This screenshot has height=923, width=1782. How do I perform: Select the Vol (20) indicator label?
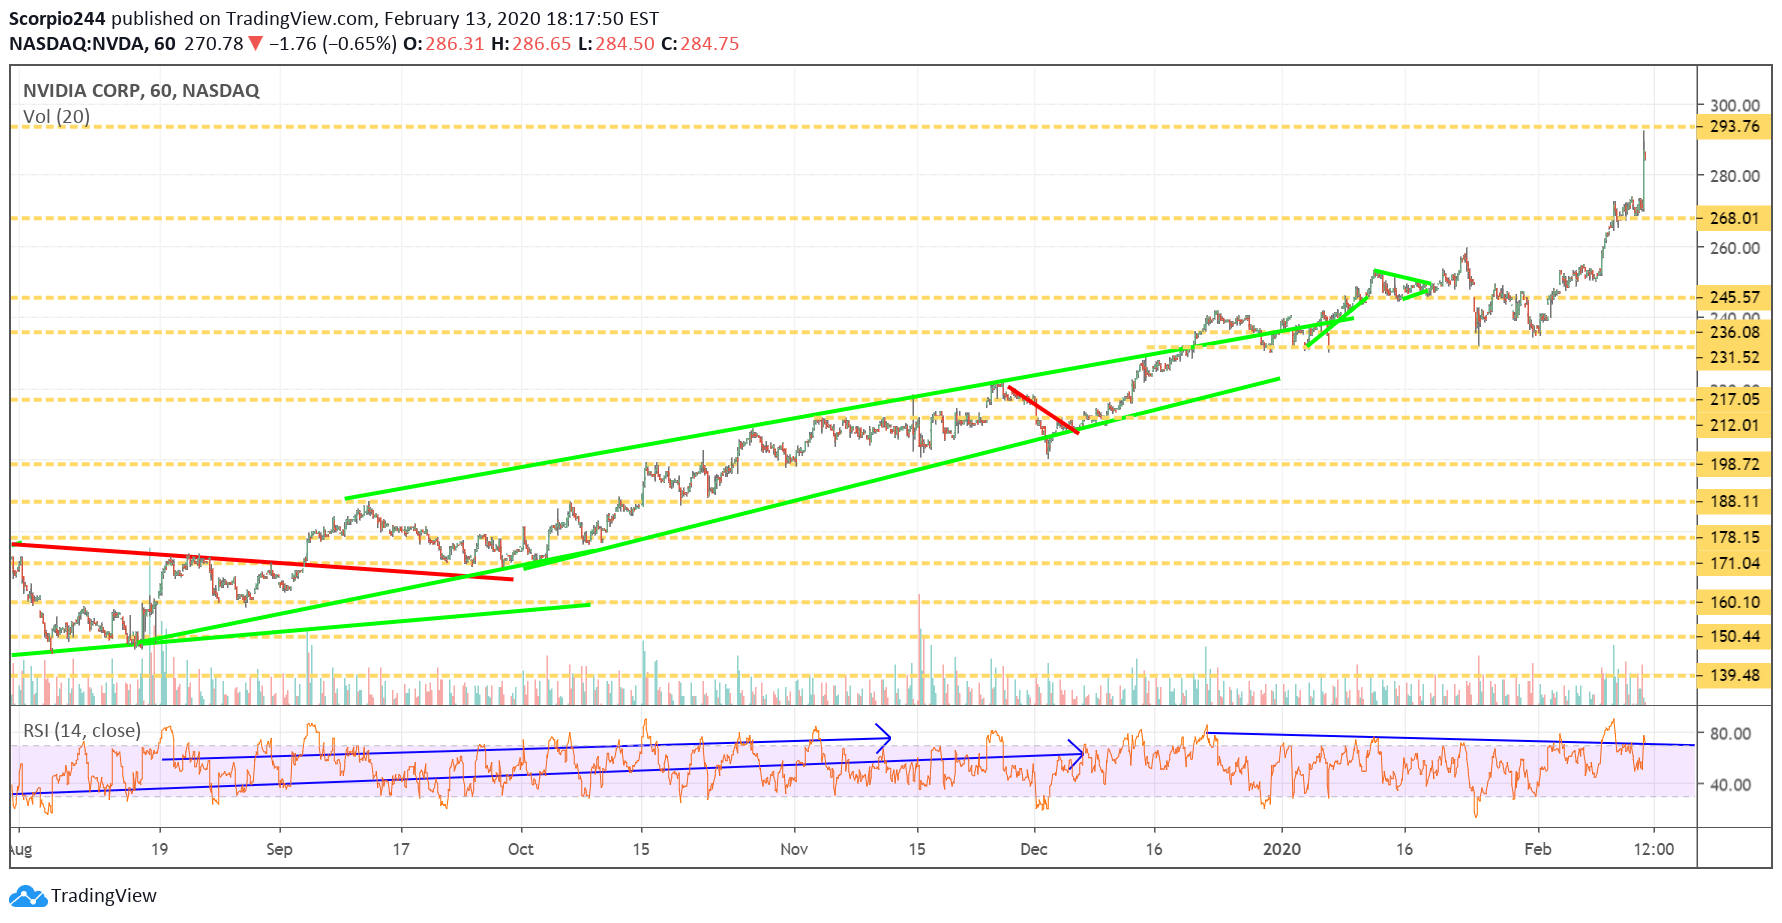coord(56,117)
